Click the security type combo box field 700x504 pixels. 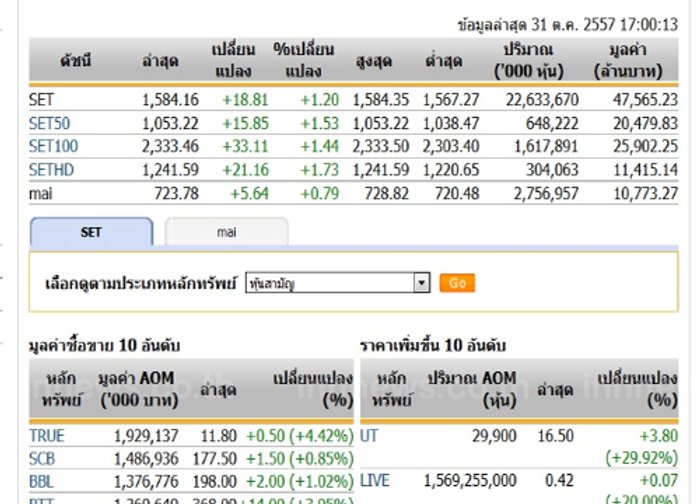(338, 283)
